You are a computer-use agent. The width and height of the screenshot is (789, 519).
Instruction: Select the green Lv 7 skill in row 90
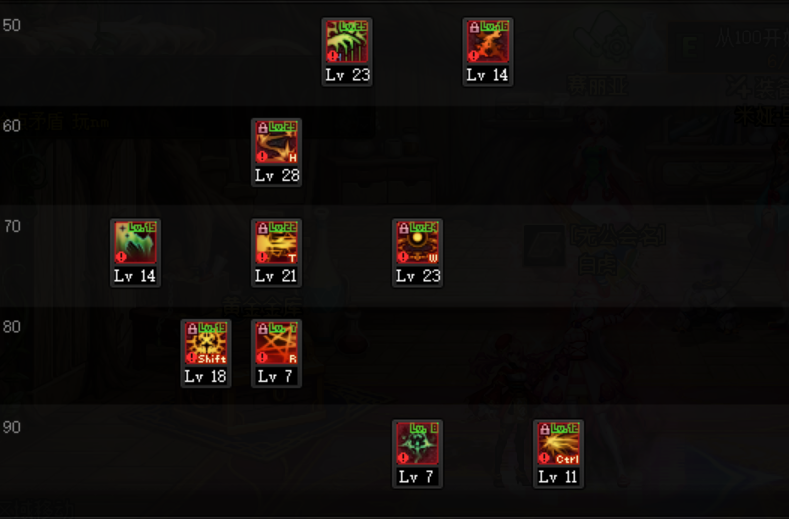click(417, 443)
